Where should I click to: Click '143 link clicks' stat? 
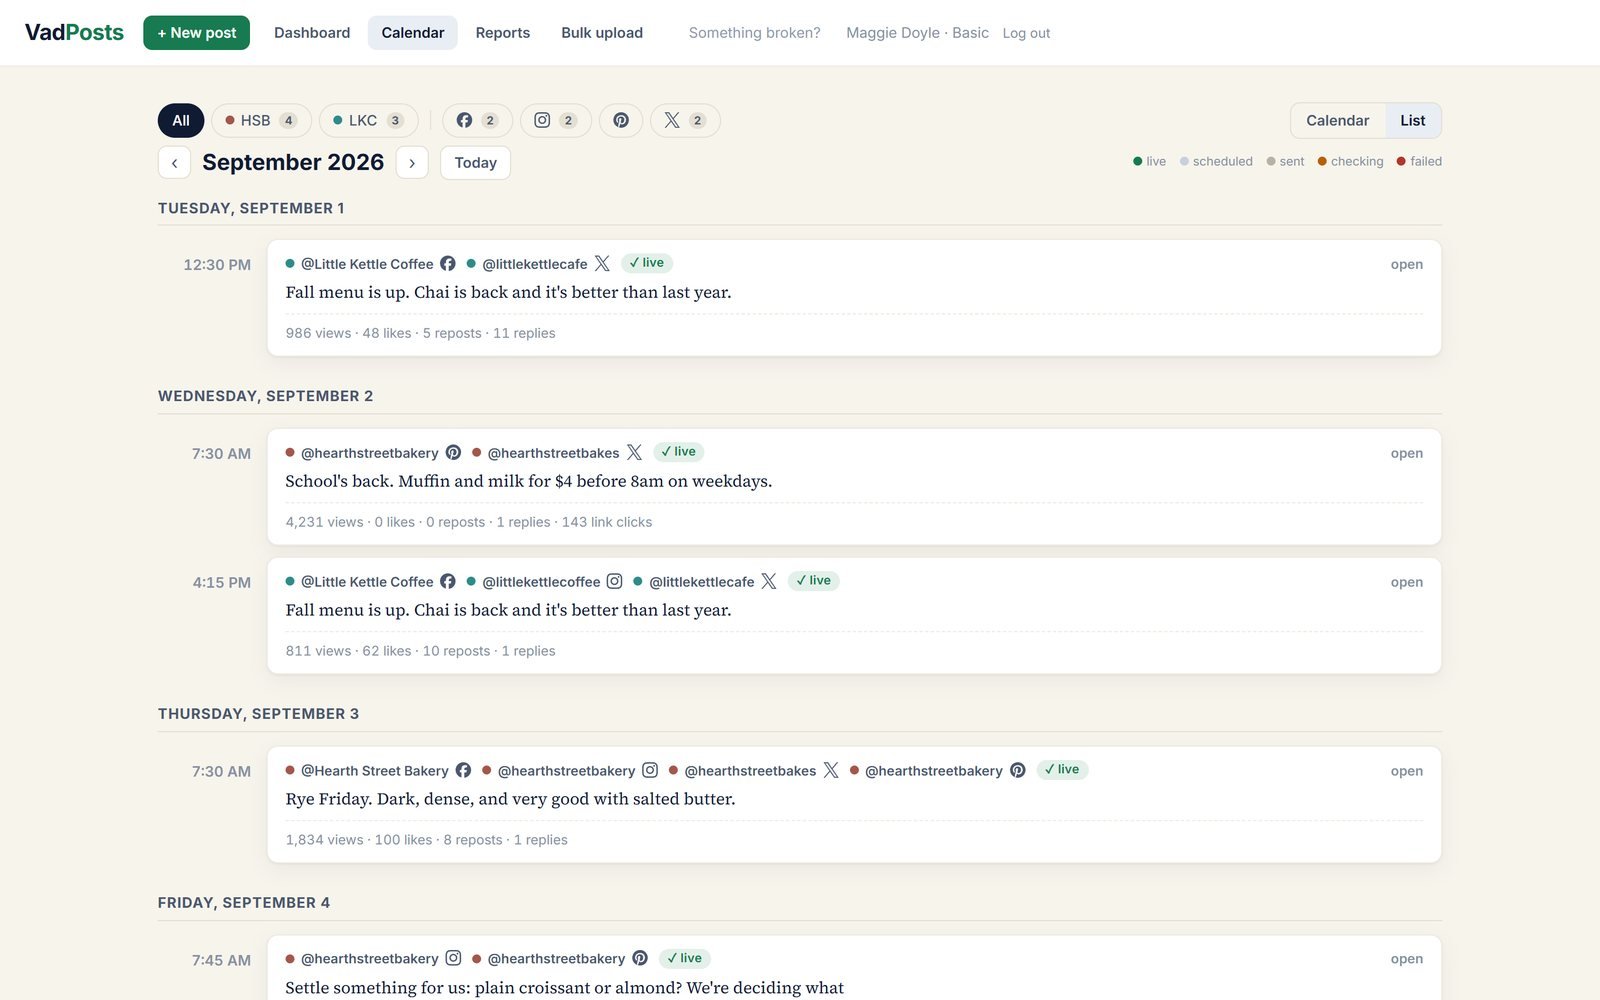point(607,523)
